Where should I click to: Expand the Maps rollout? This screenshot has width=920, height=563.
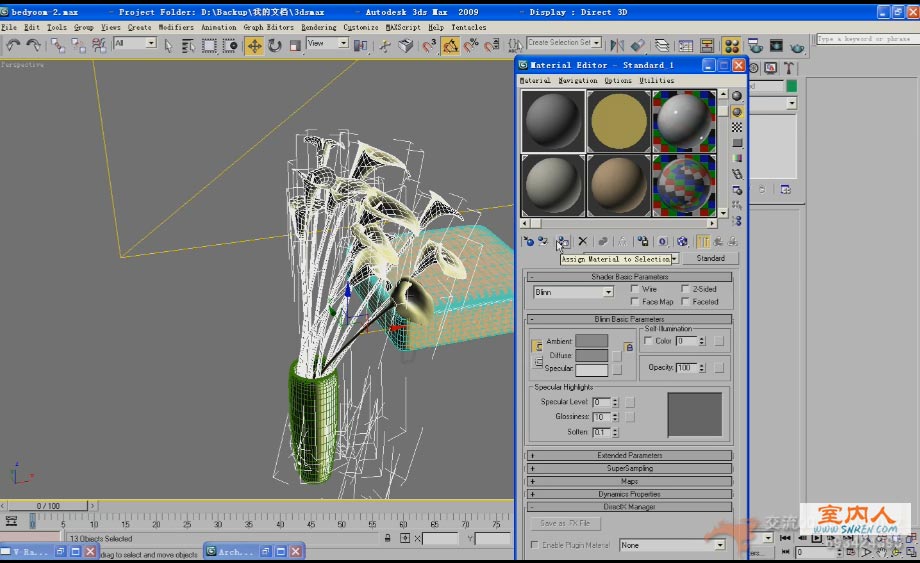click(630, 481)
